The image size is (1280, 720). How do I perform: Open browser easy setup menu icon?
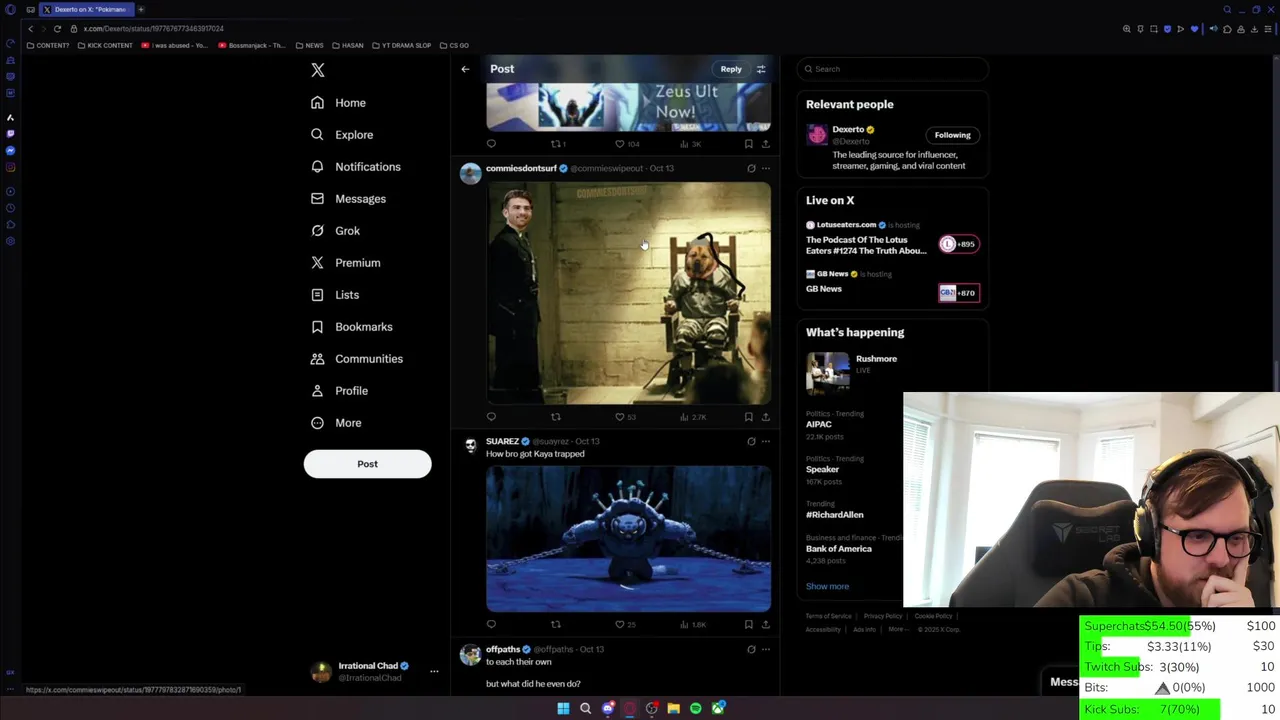tap(1268, 29)
